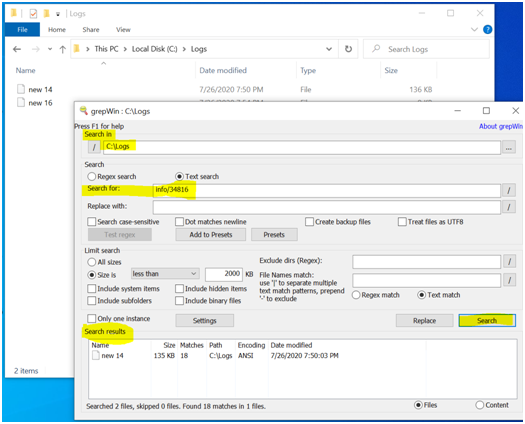525x424 pixels.
Task: Click the slash button beside Search for
Action: 509,190
